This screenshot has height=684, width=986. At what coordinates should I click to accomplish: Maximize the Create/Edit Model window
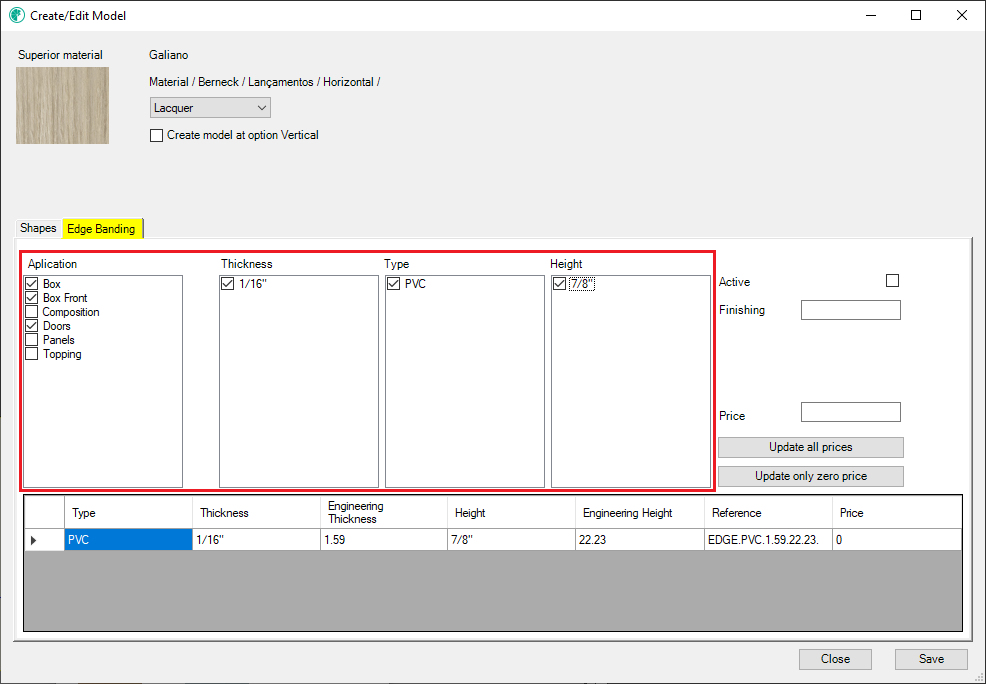(916, 15)
